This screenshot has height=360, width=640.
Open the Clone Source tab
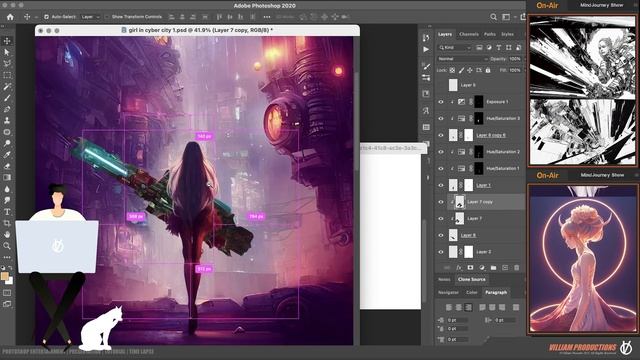pos(471,280)
